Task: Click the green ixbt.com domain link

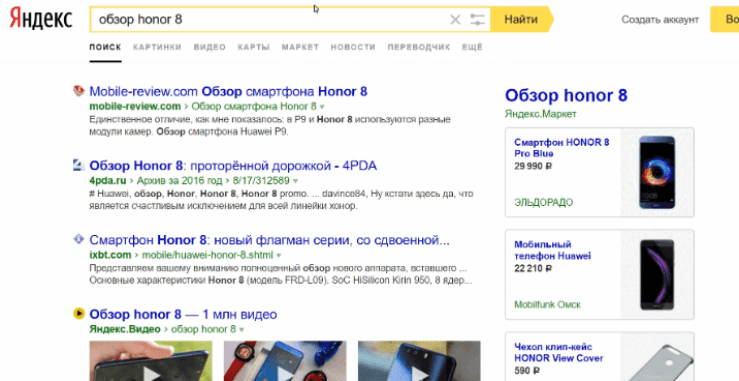Action: [110, 255]
